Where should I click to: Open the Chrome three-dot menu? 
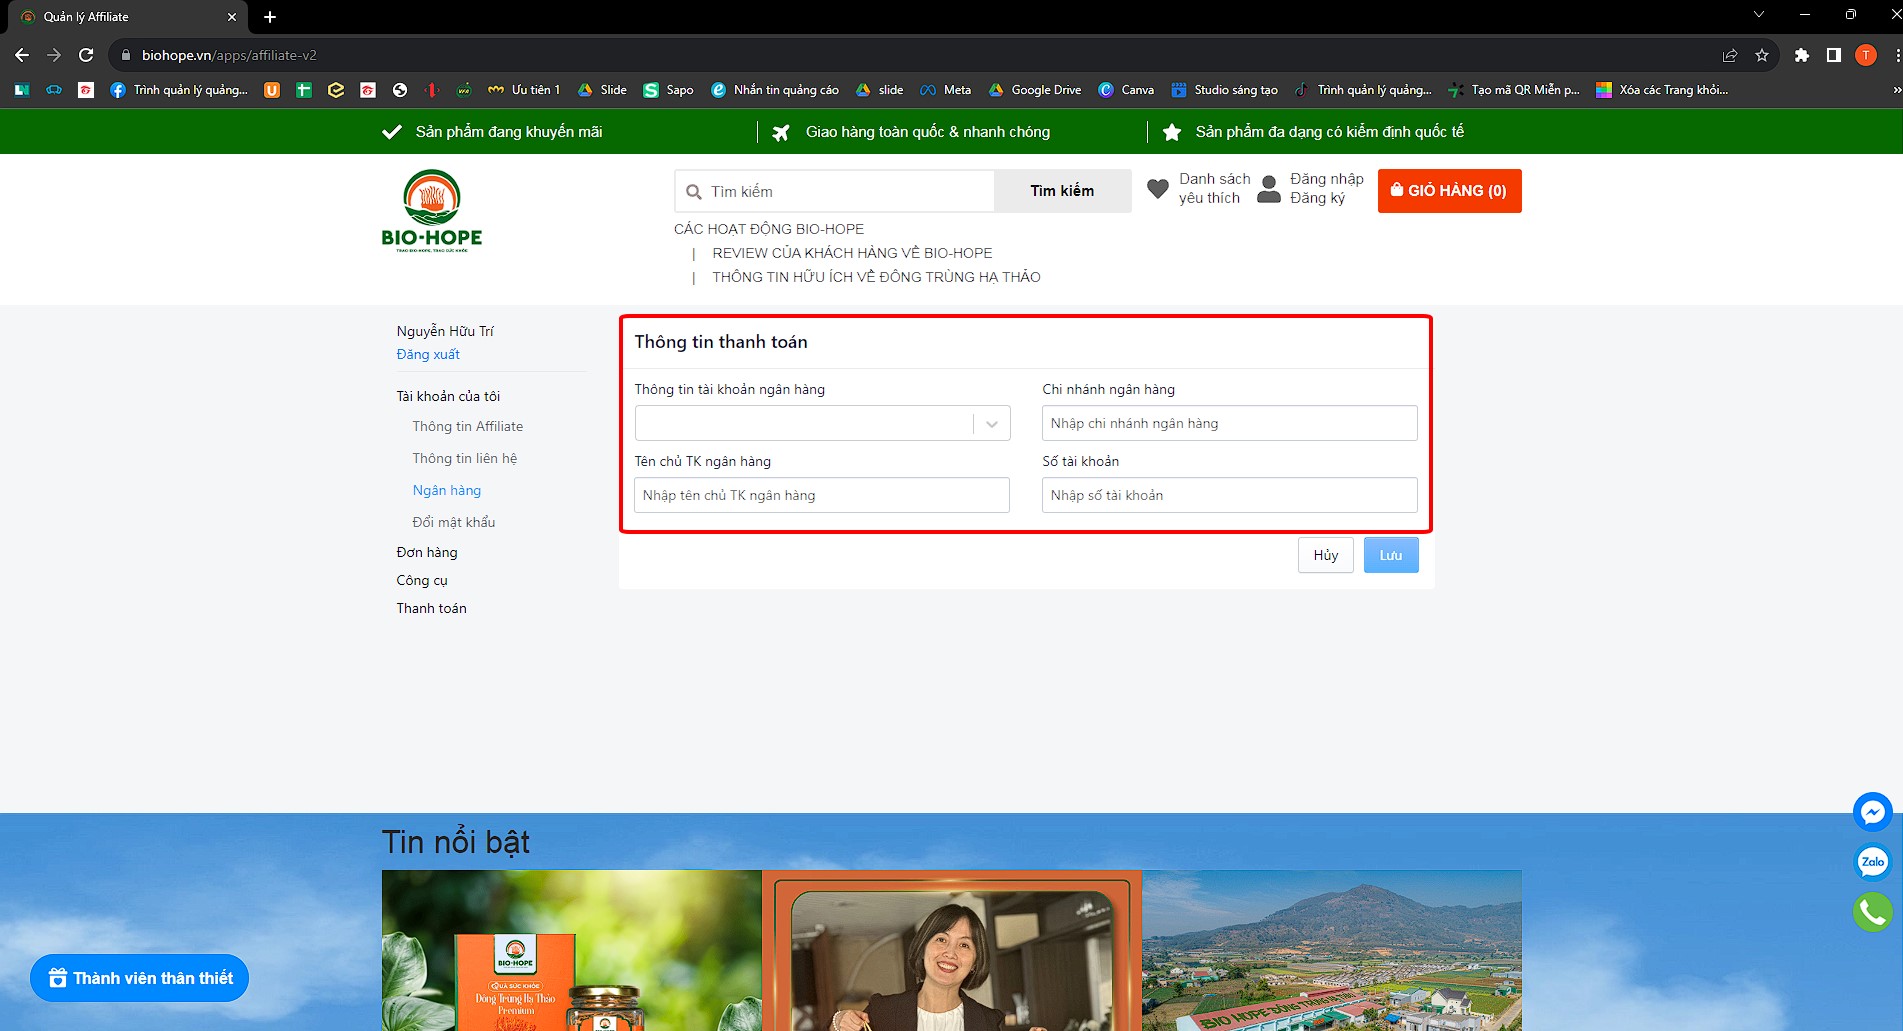pyautogui.click(x=1897, y=55)
